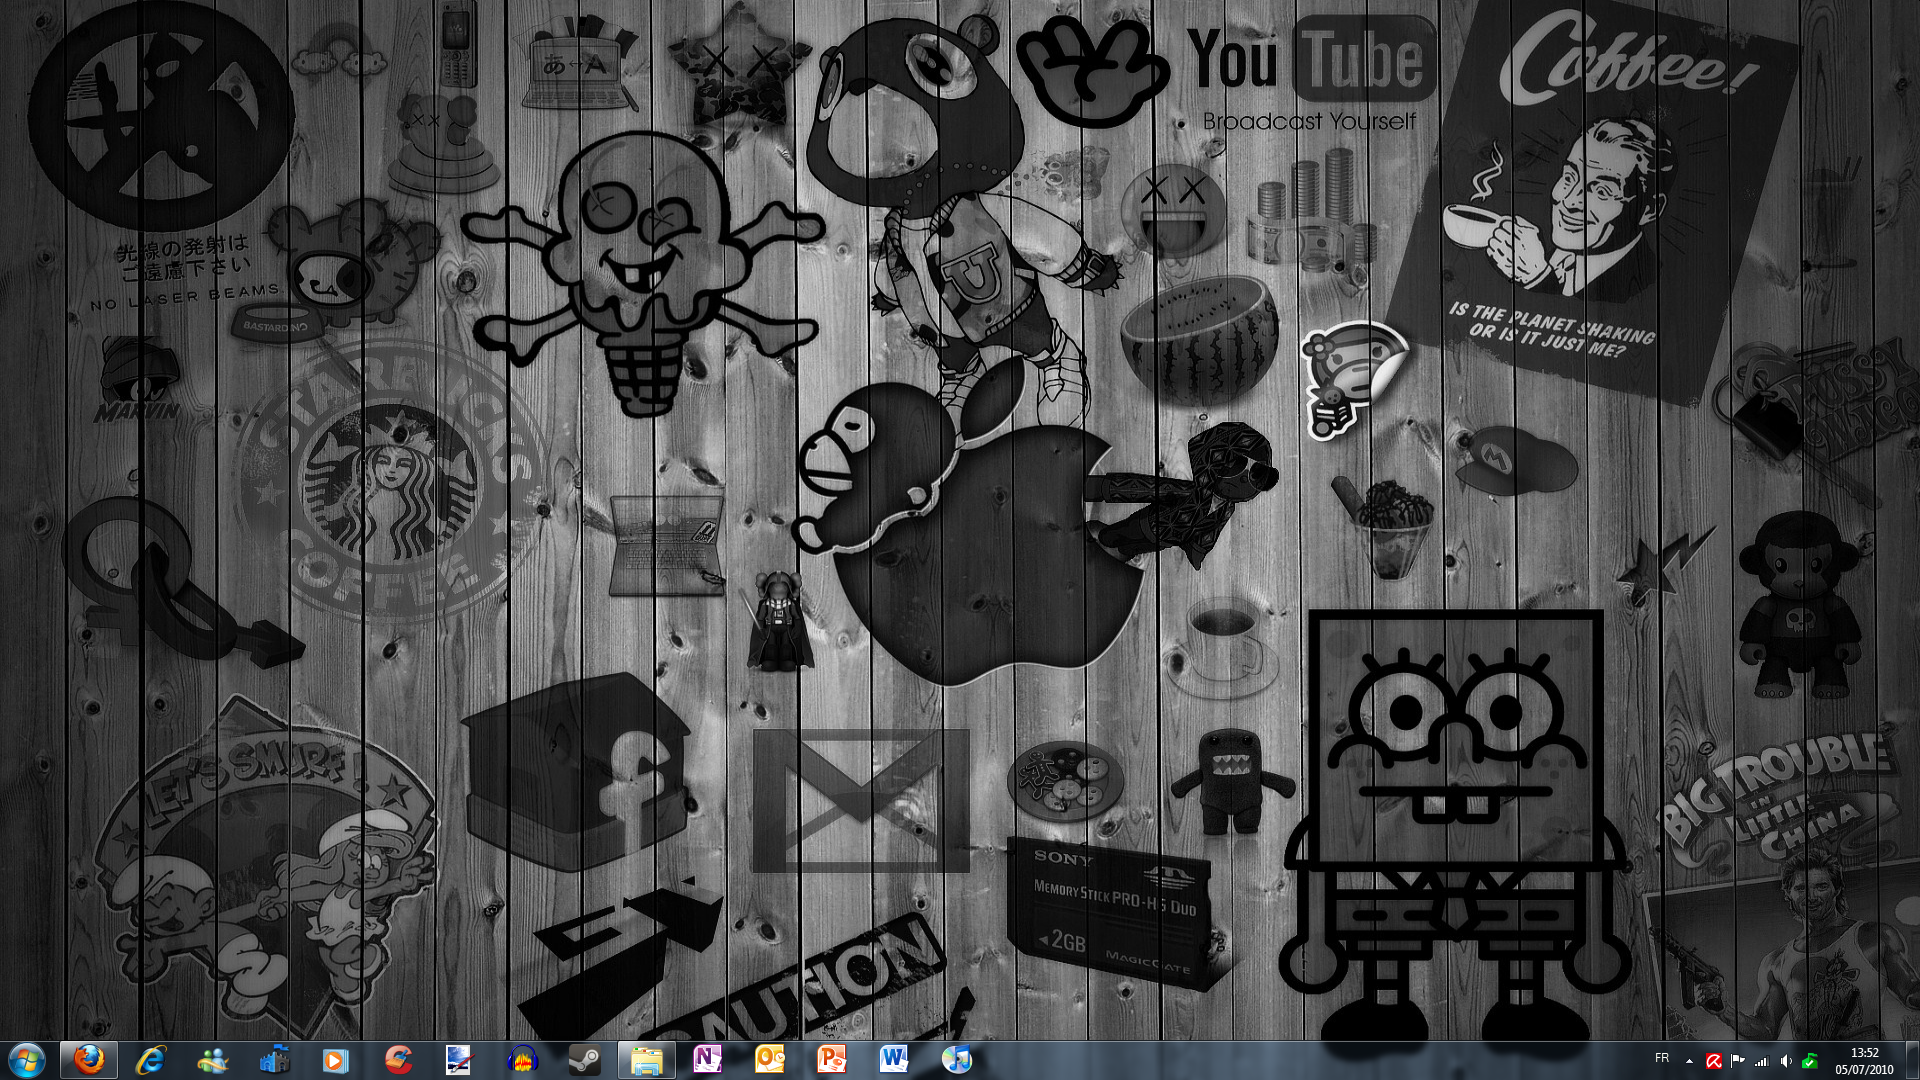Viewport: 1920px width, 1080px height.
Task: Open the volume speaker tray icon
Action: point(1786,1062)
